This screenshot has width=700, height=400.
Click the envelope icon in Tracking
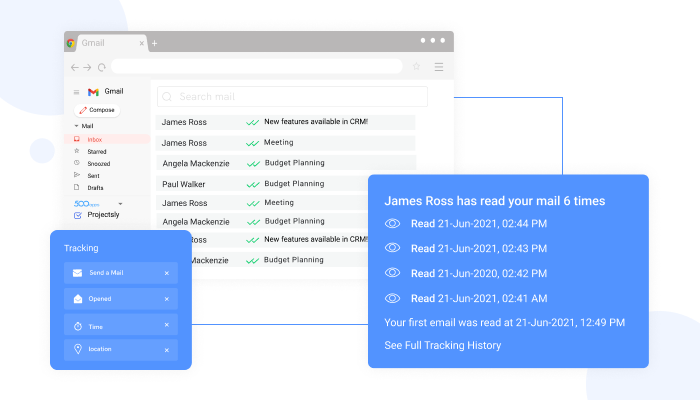click(77, 273)
